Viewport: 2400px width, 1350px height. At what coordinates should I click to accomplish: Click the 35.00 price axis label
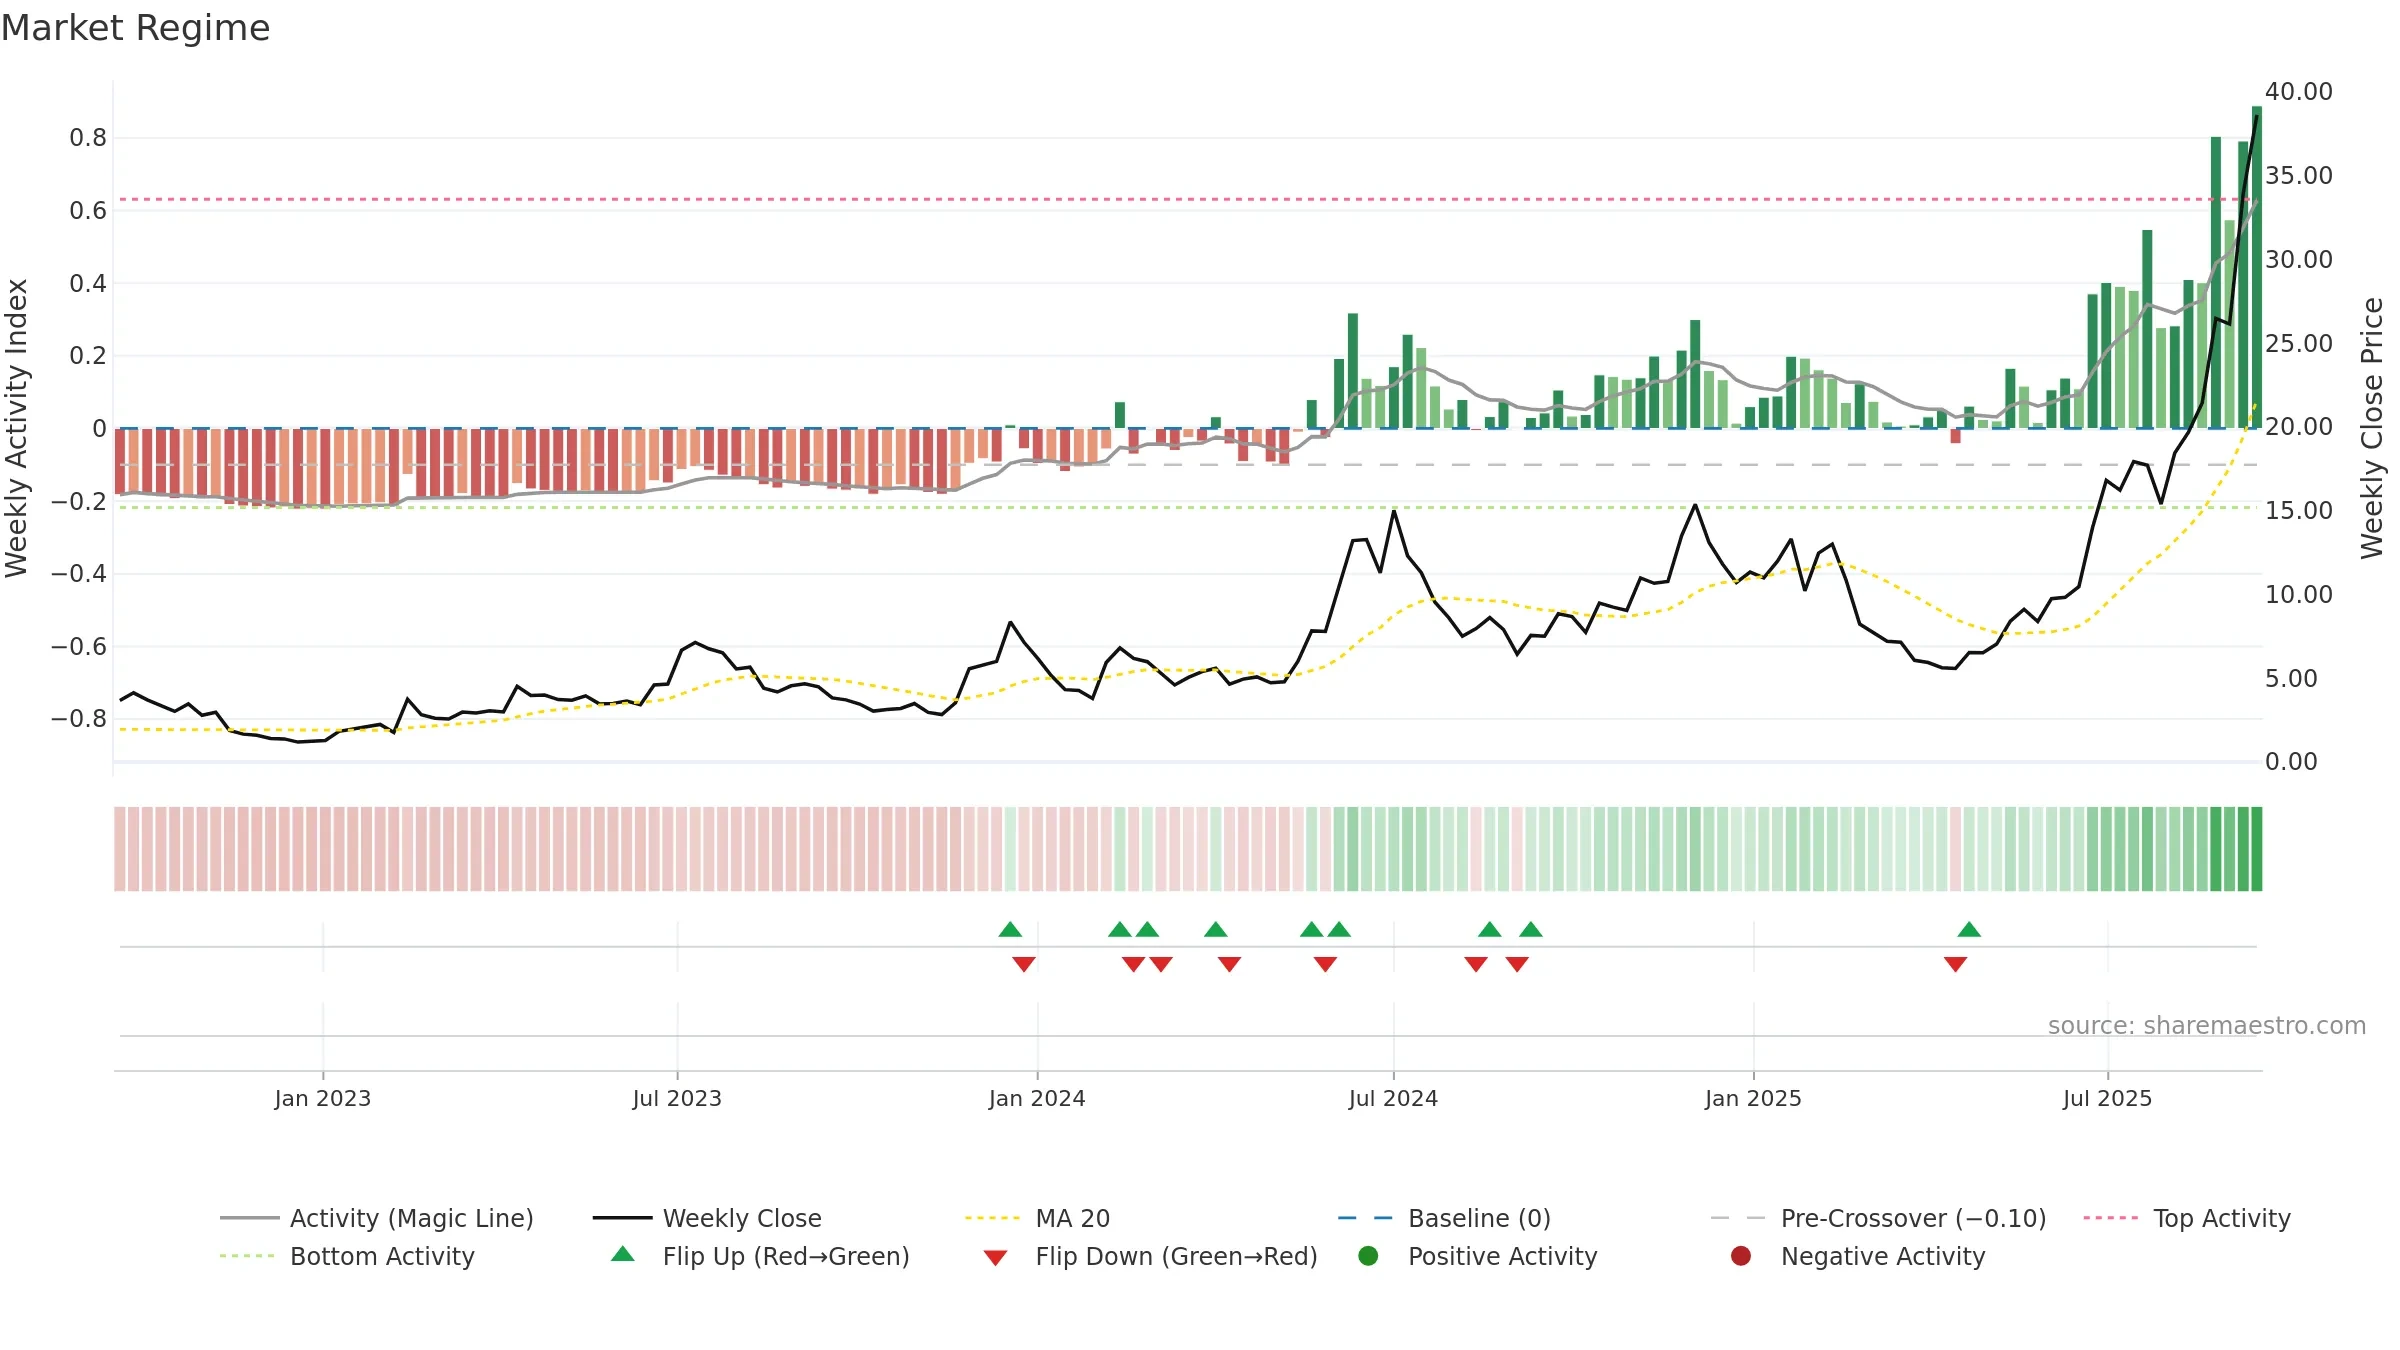pyautogui.click(x=2299, y=176)
